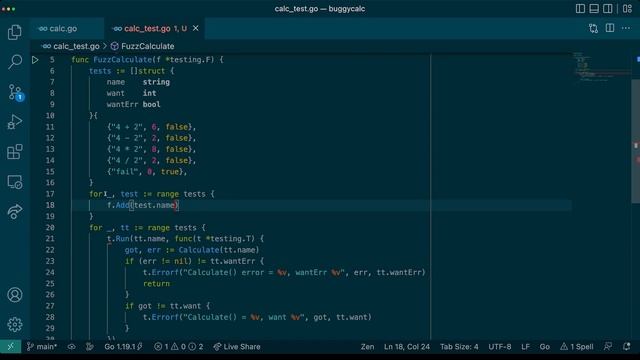Viewport: 640px width, 360px height.
Task: Open the Manage gear menu
Action: click(x=15, y=324)
